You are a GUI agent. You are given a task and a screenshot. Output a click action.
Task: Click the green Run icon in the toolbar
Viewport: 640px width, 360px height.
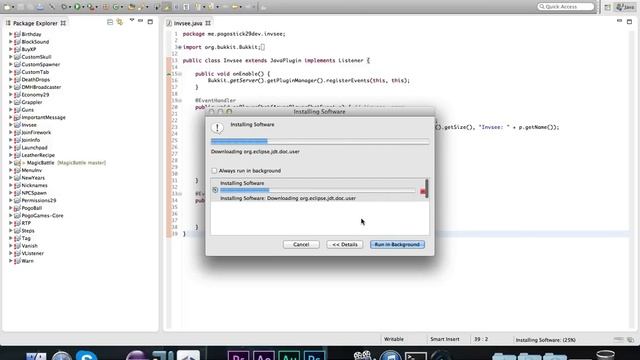77,7
